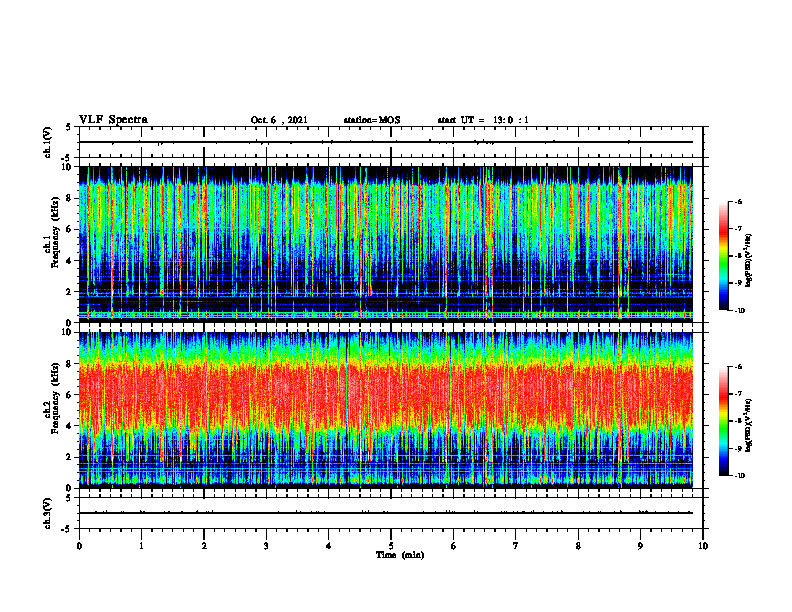Click the upper color scale bar beside ch.1

point(723,256)
